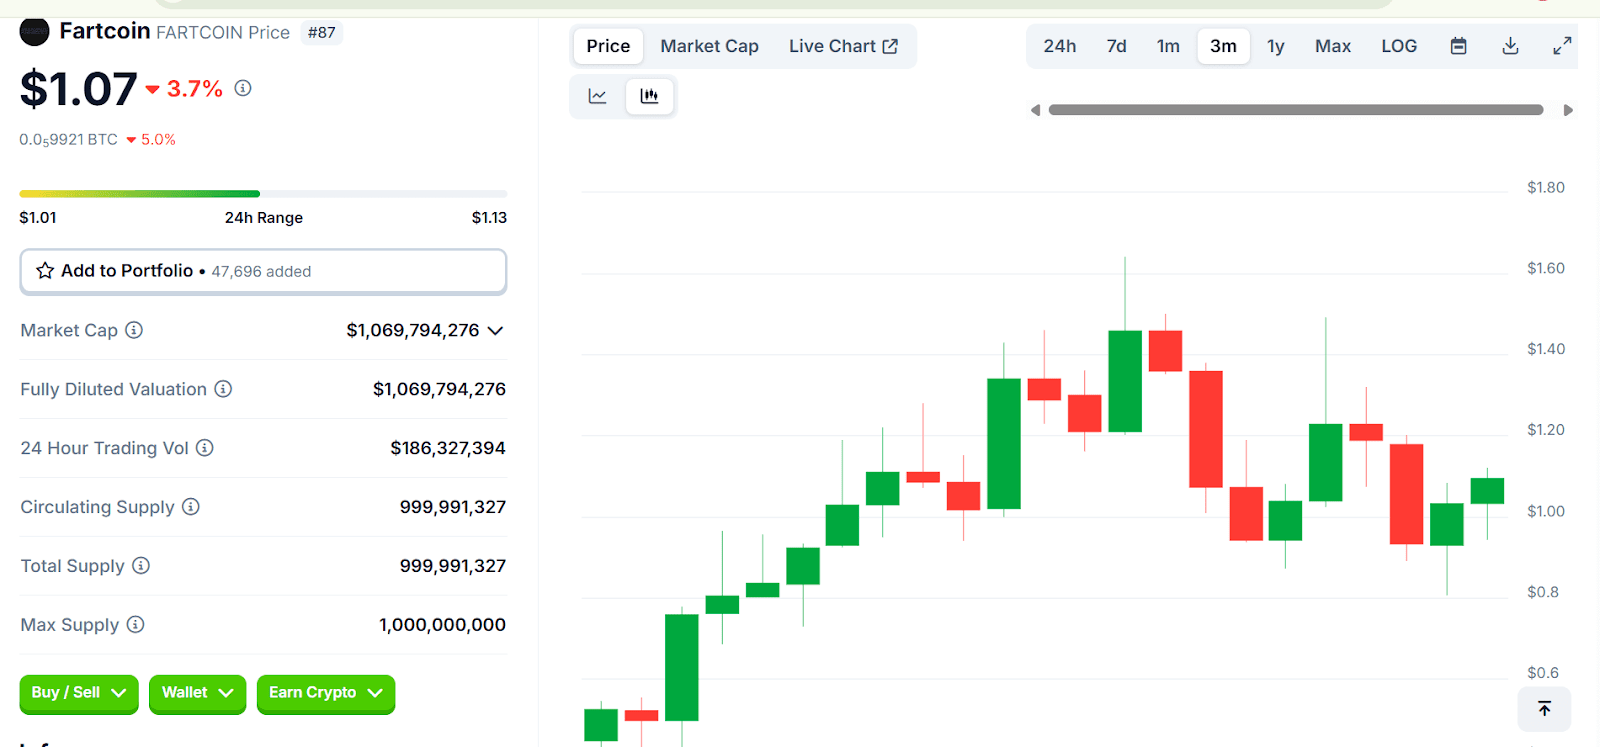Viewport: 1600px width, 747px height.
Task: Click Market Cap value $1,069,794,276
Action: point(413,330)
